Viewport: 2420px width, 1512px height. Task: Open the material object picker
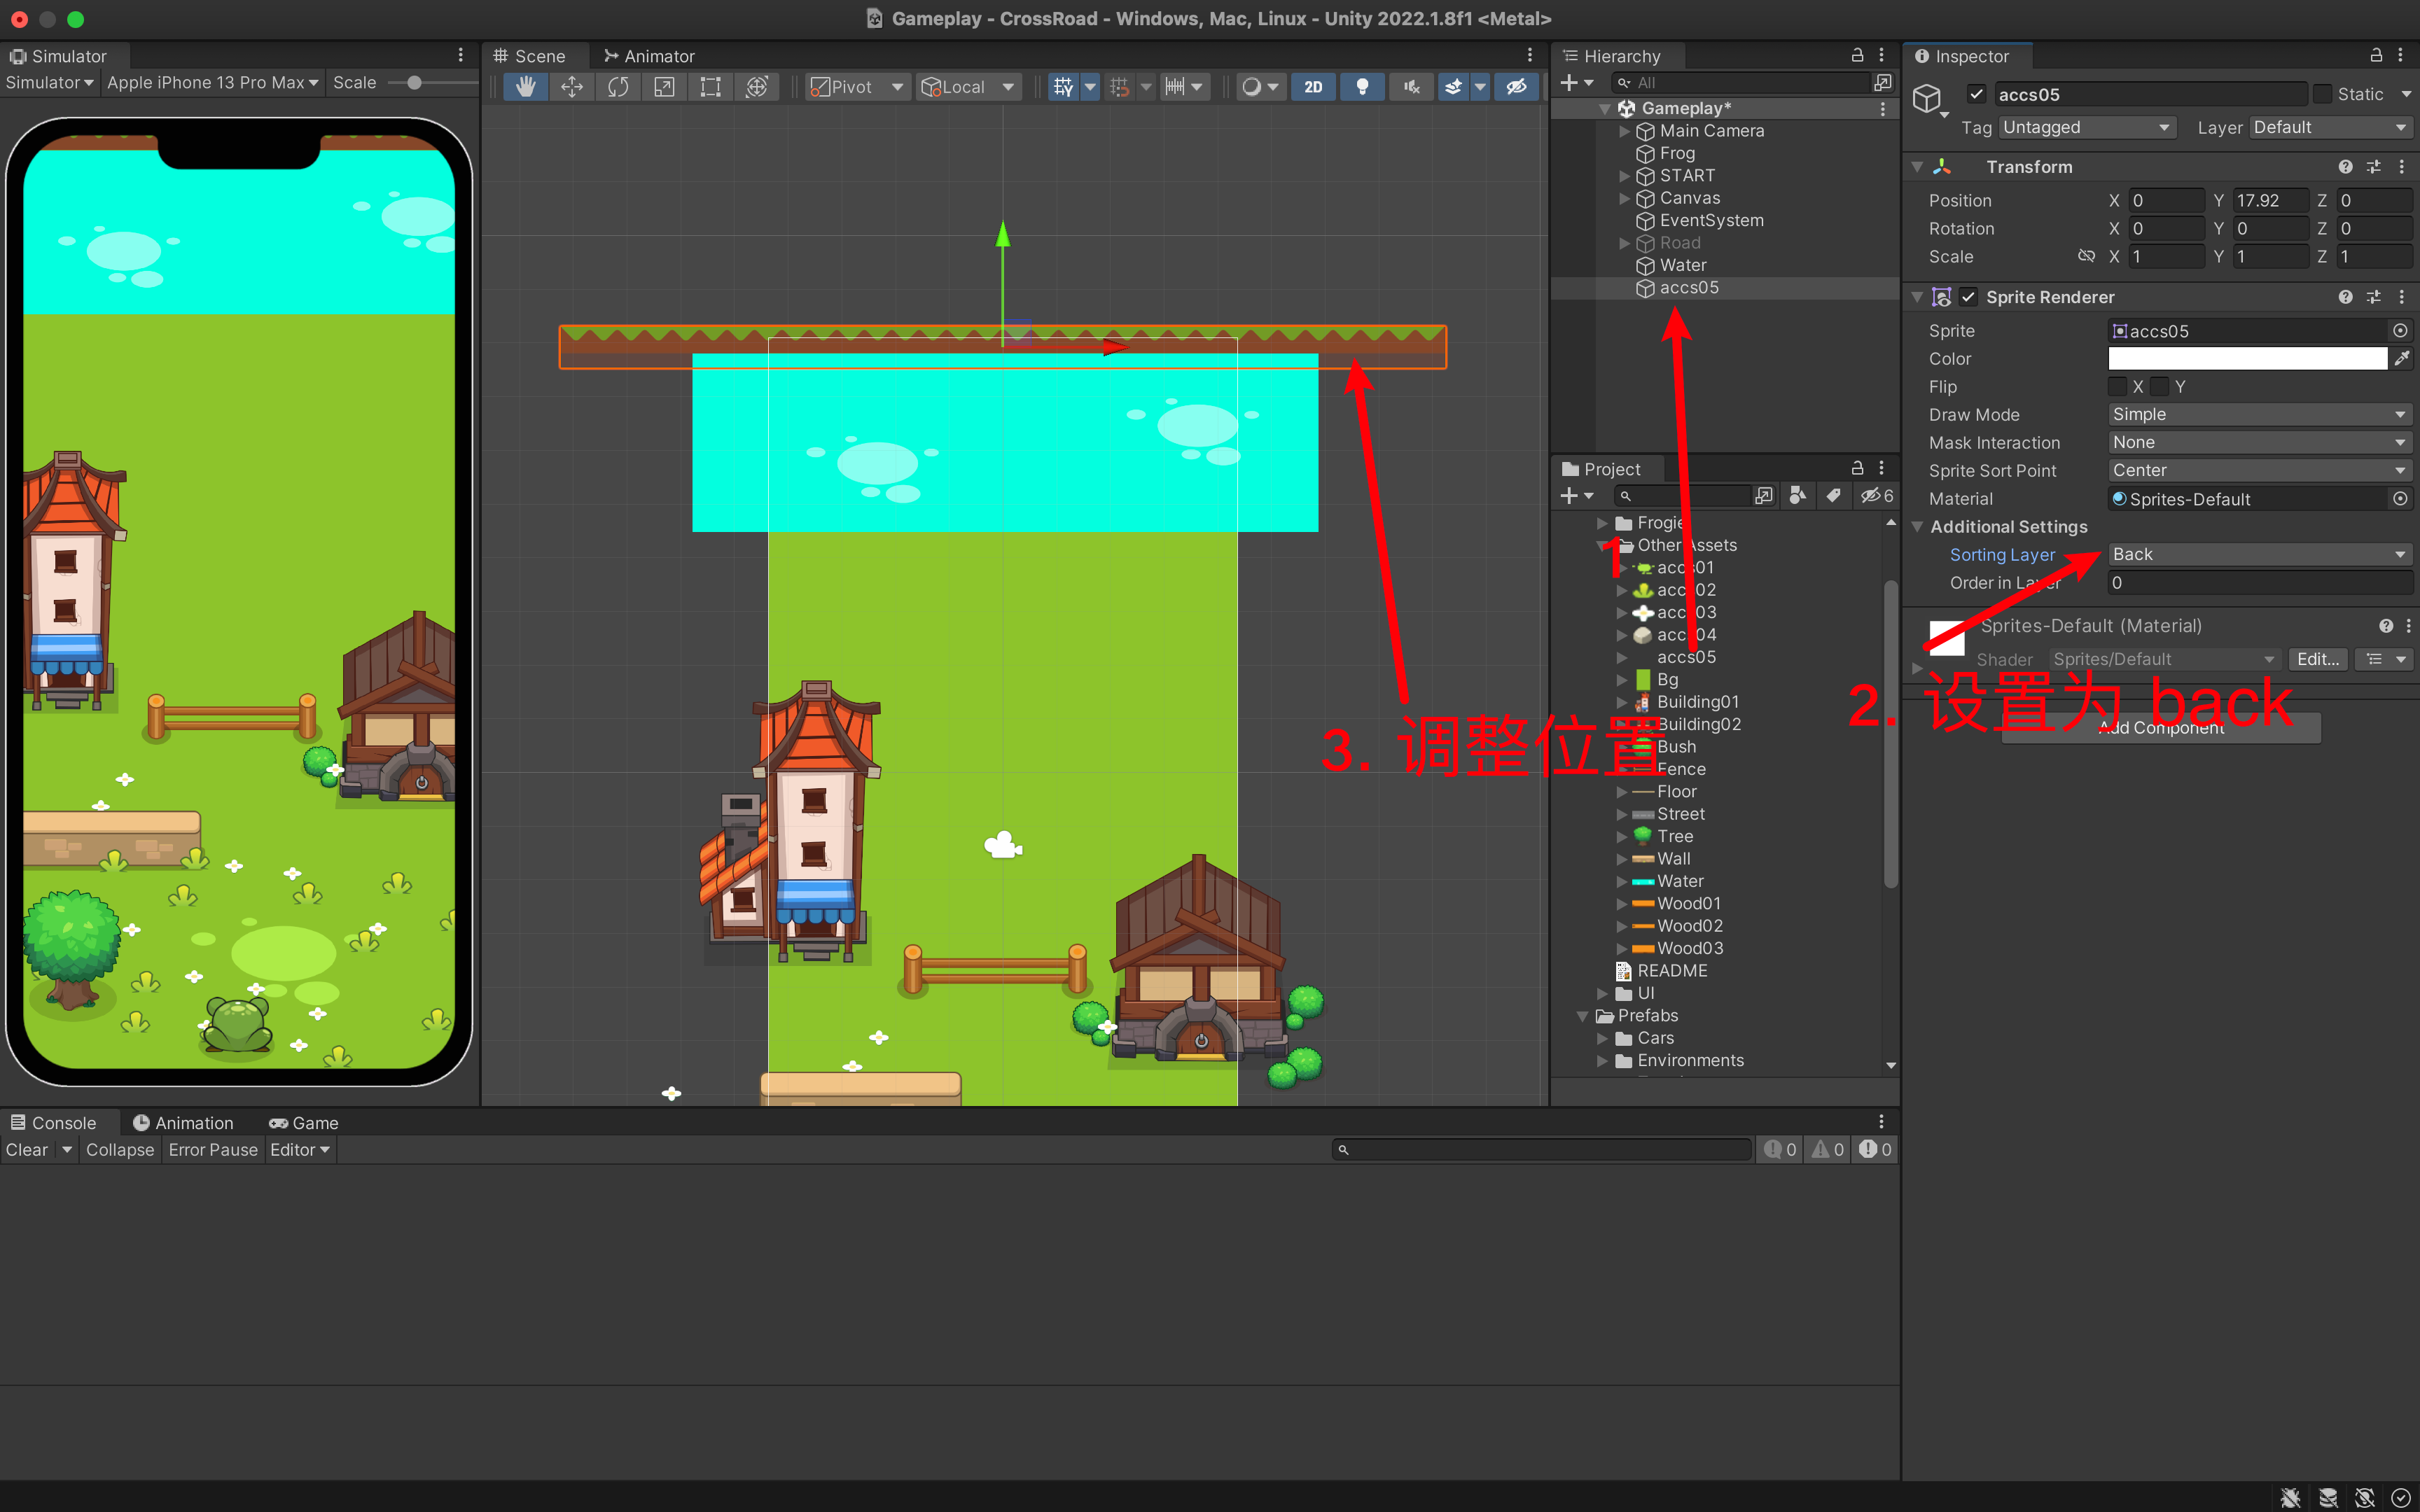click(2400, 499)
